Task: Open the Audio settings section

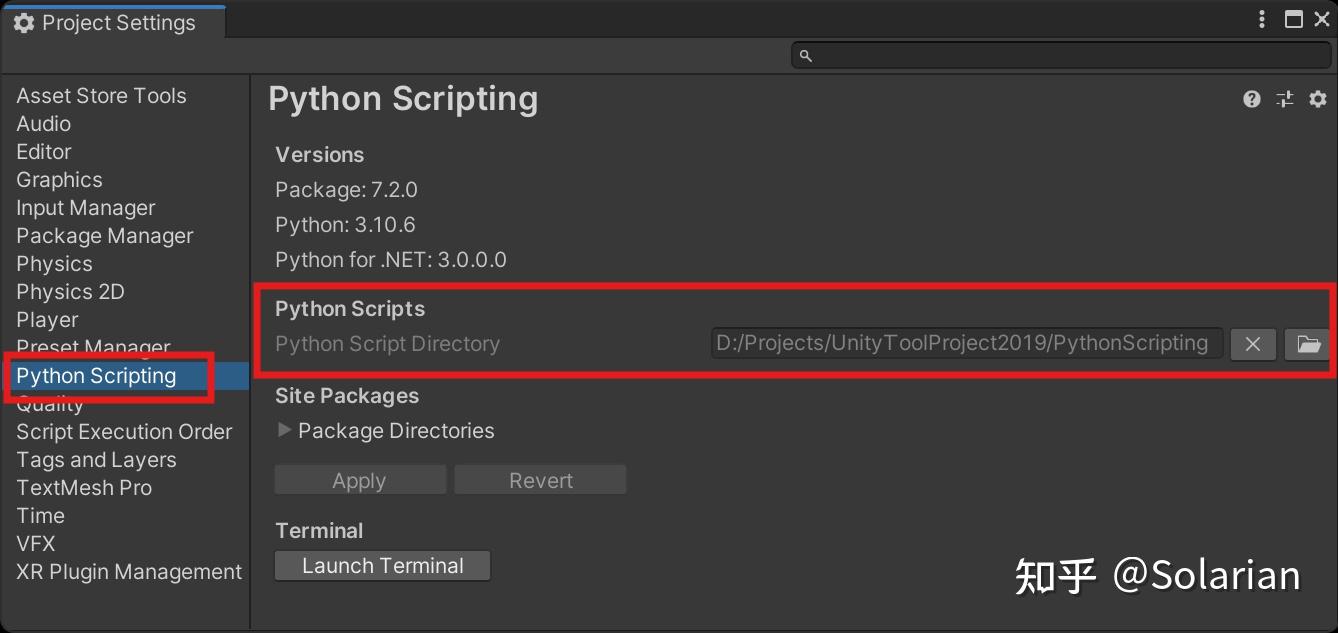Action: pyautogui.click(x=43, y=123)
